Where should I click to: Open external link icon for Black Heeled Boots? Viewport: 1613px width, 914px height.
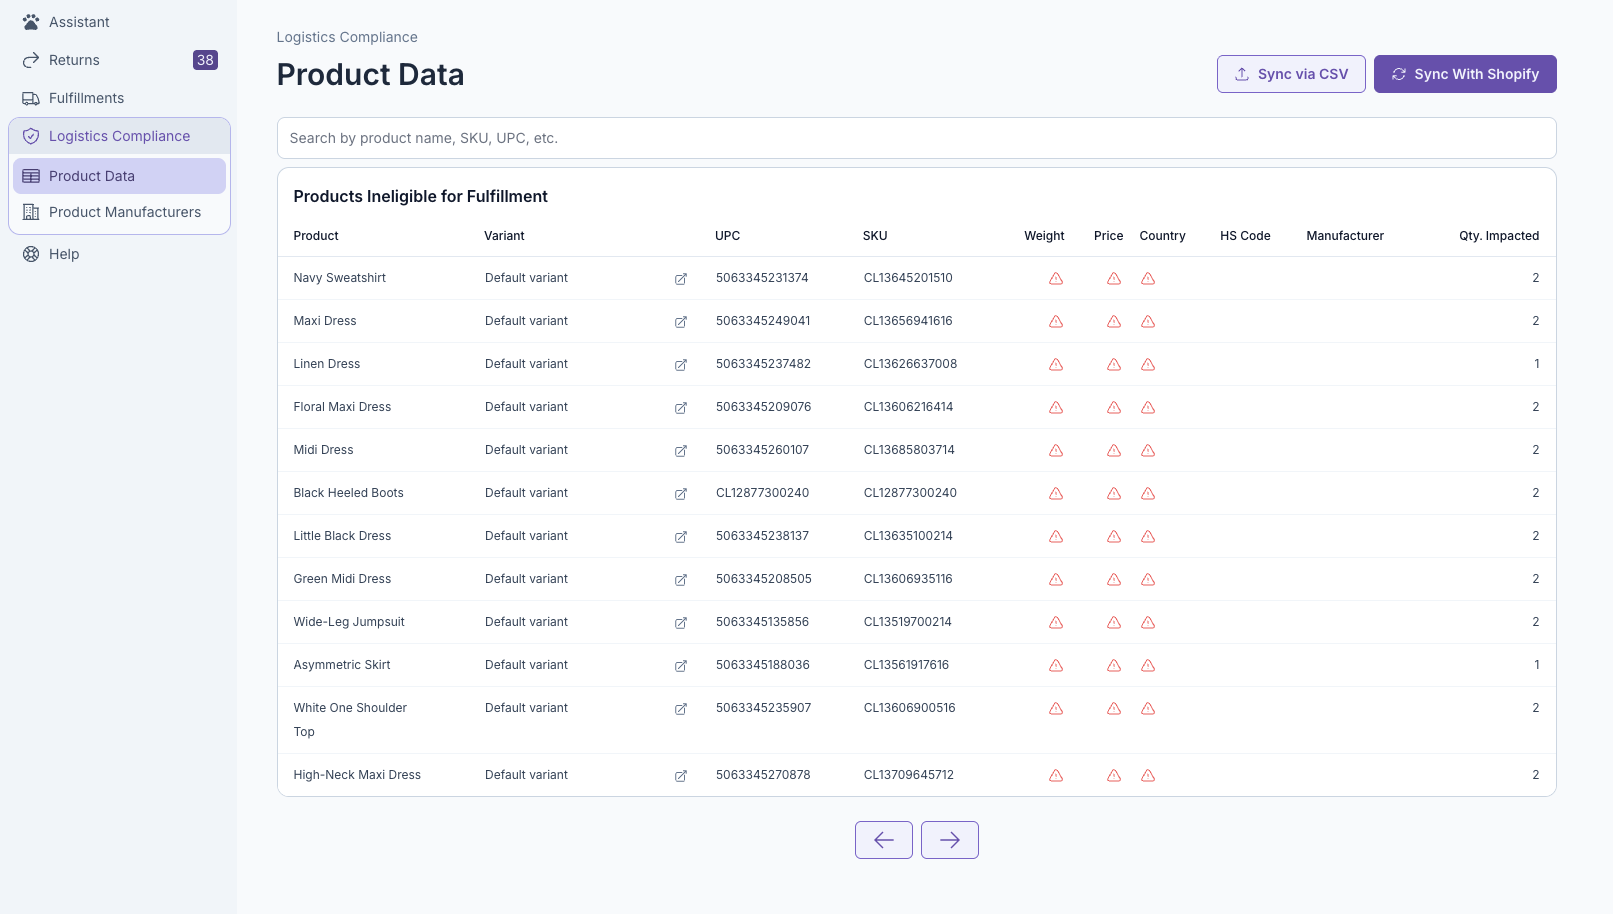pyautogui.click(x=681, y=494)
